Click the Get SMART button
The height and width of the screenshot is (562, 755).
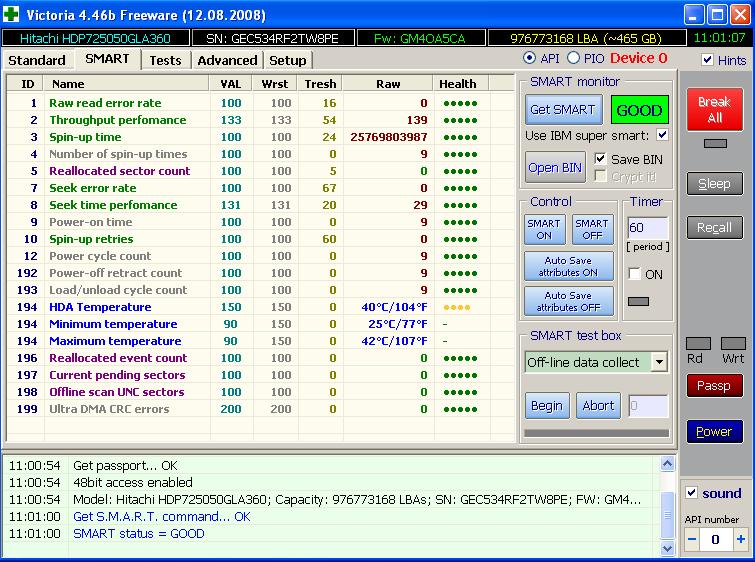[562, 110]
